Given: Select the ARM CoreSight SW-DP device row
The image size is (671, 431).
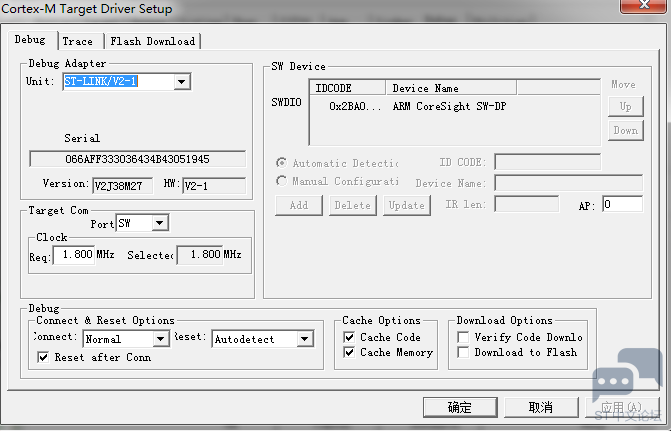Looking at the screenshot, I should point(448,106).
